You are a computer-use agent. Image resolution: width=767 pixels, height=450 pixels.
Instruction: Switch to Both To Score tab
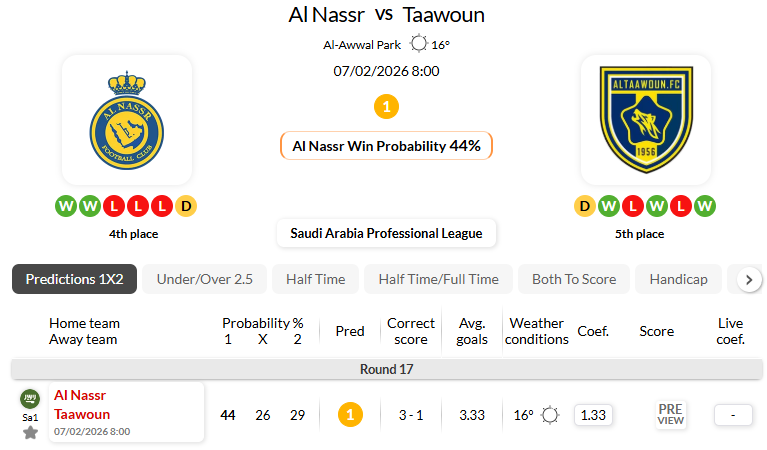coord(574,279)
